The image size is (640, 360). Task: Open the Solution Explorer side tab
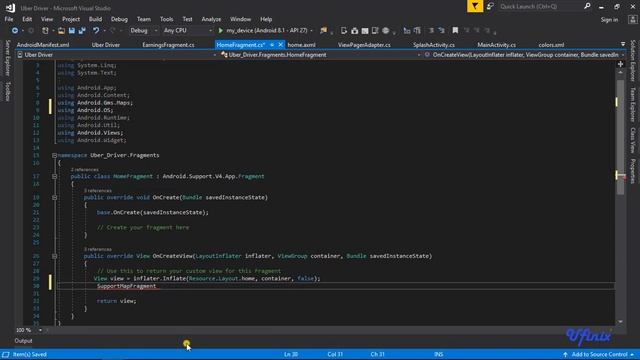point(633,60)
